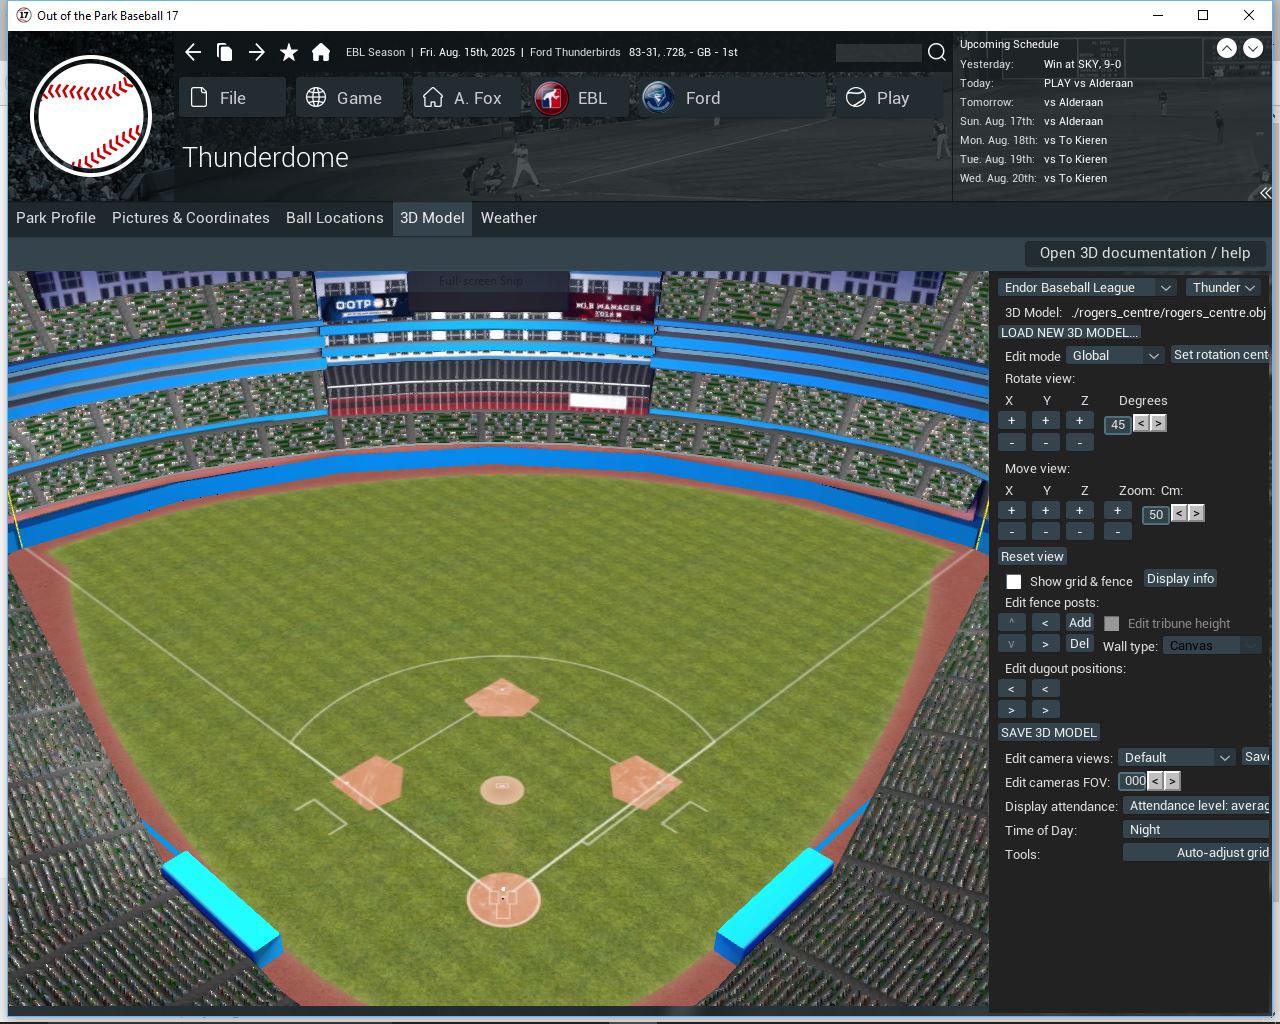The height and width of the screenshot is (1024, 1280).
Task: Open the Edit camera views Default dropdown
Action: click(1176, 757)
